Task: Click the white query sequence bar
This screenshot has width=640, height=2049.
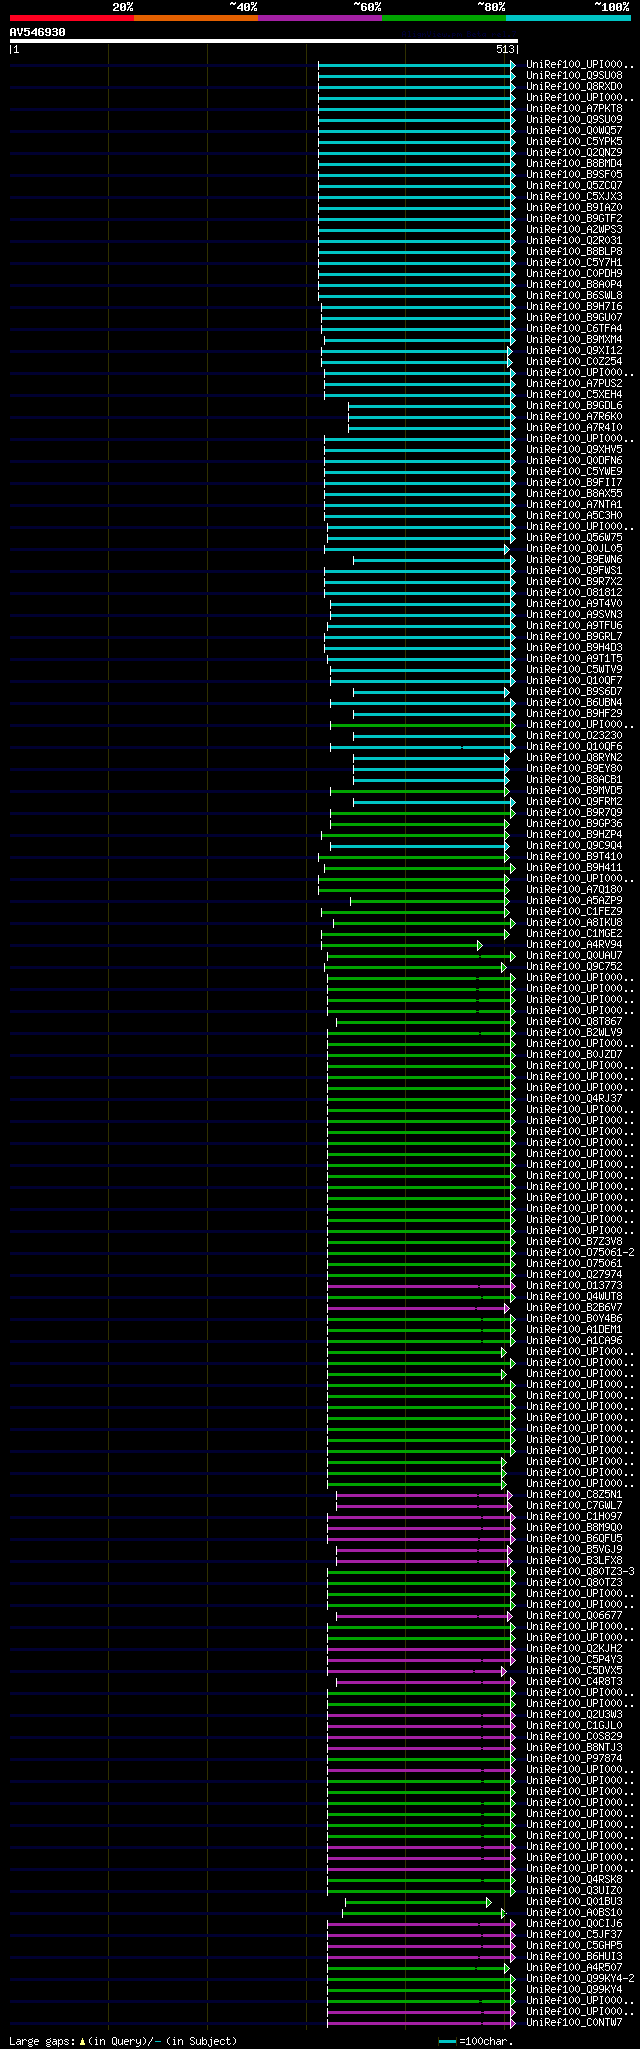Action: (263, 41)
